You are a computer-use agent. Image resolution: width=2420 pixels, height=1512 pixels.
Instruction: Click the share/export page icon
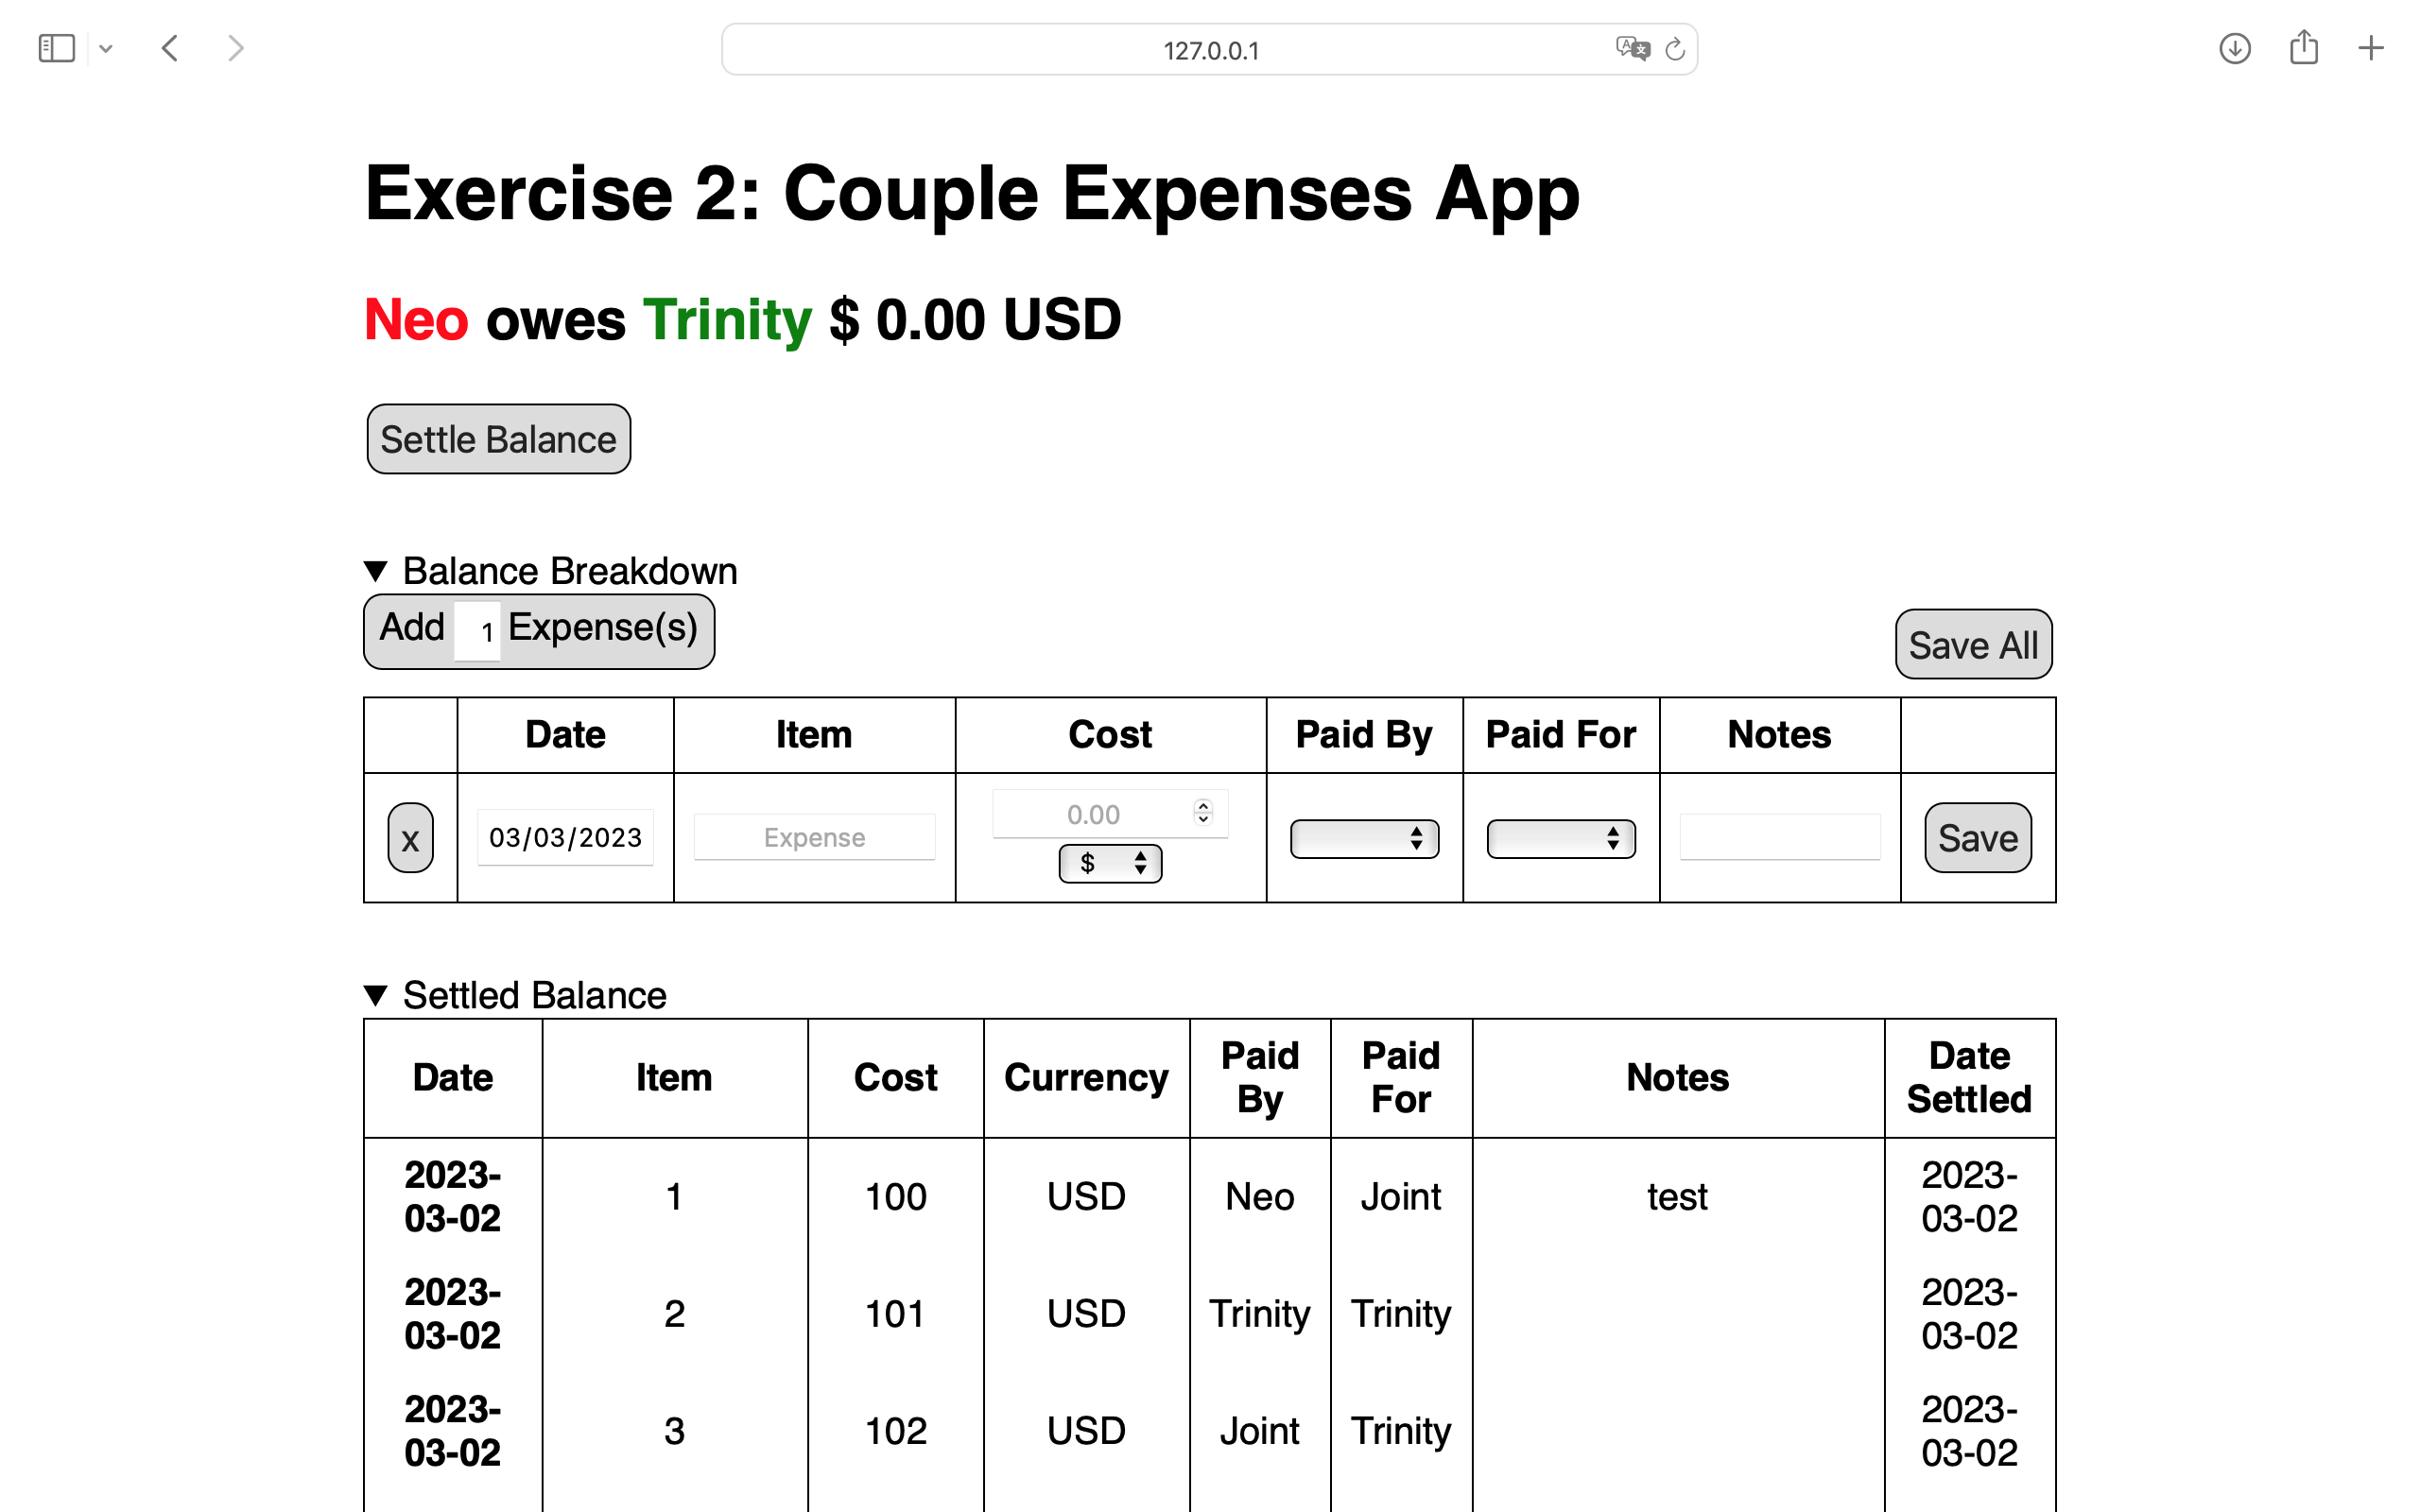coord(2304,45)
